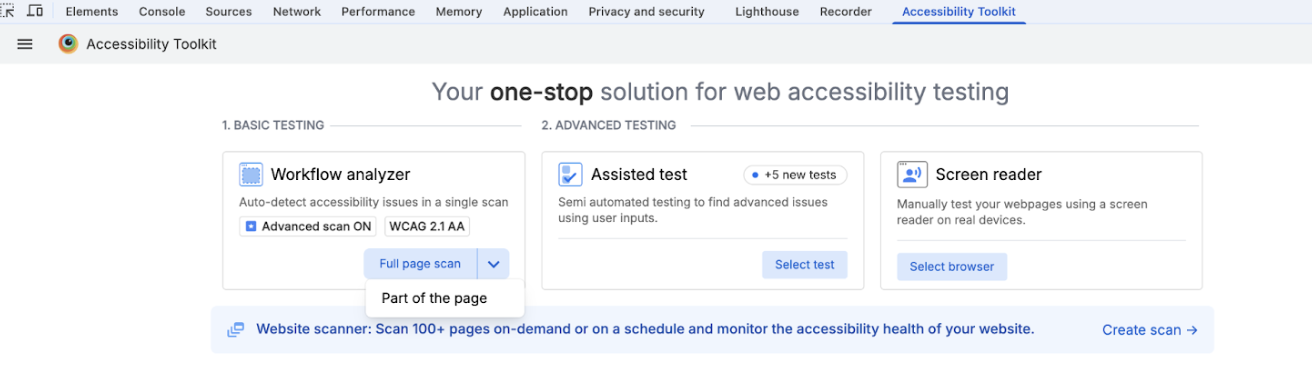Switch to the Application tab
Image resolution: width=1312 pixels, height=386 pixels.
pyautogui.click(x=535, y=12)
